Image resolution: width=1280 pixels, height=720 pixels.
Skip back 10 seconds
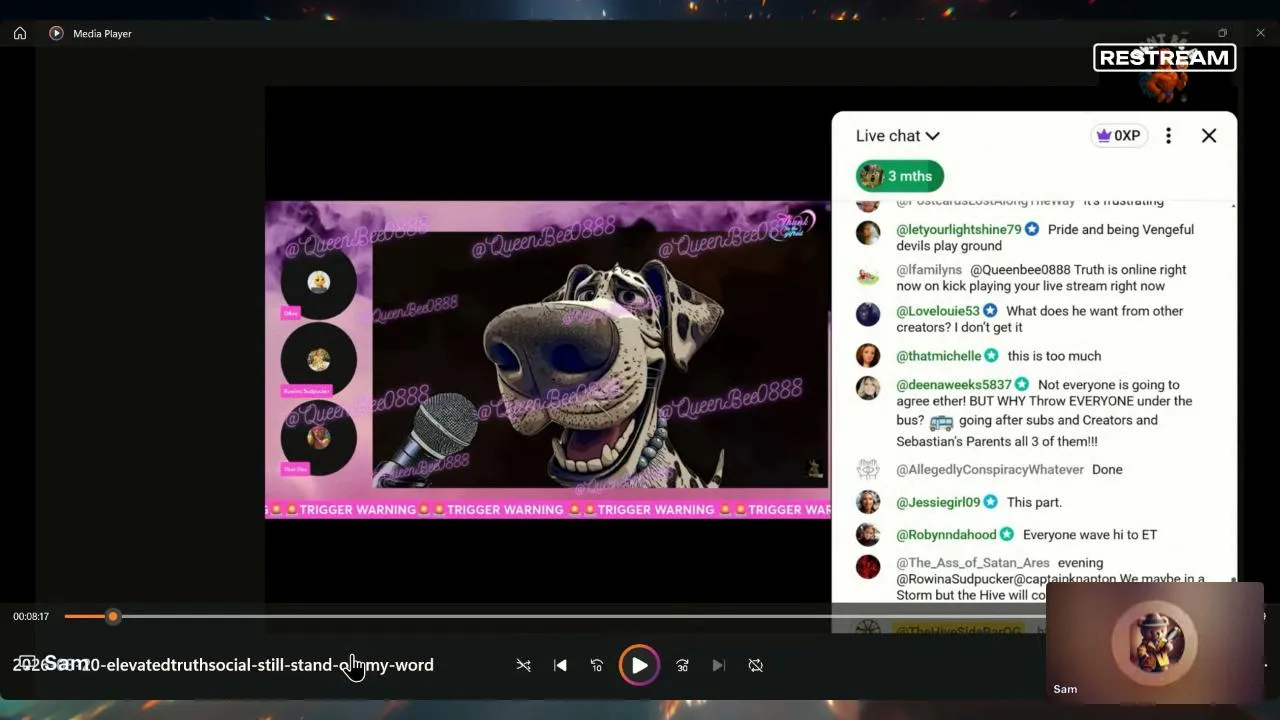597,665
